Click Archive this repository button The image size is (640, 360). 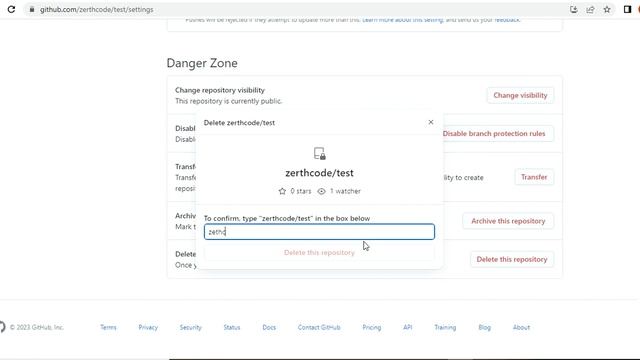(x=508, y=221)
